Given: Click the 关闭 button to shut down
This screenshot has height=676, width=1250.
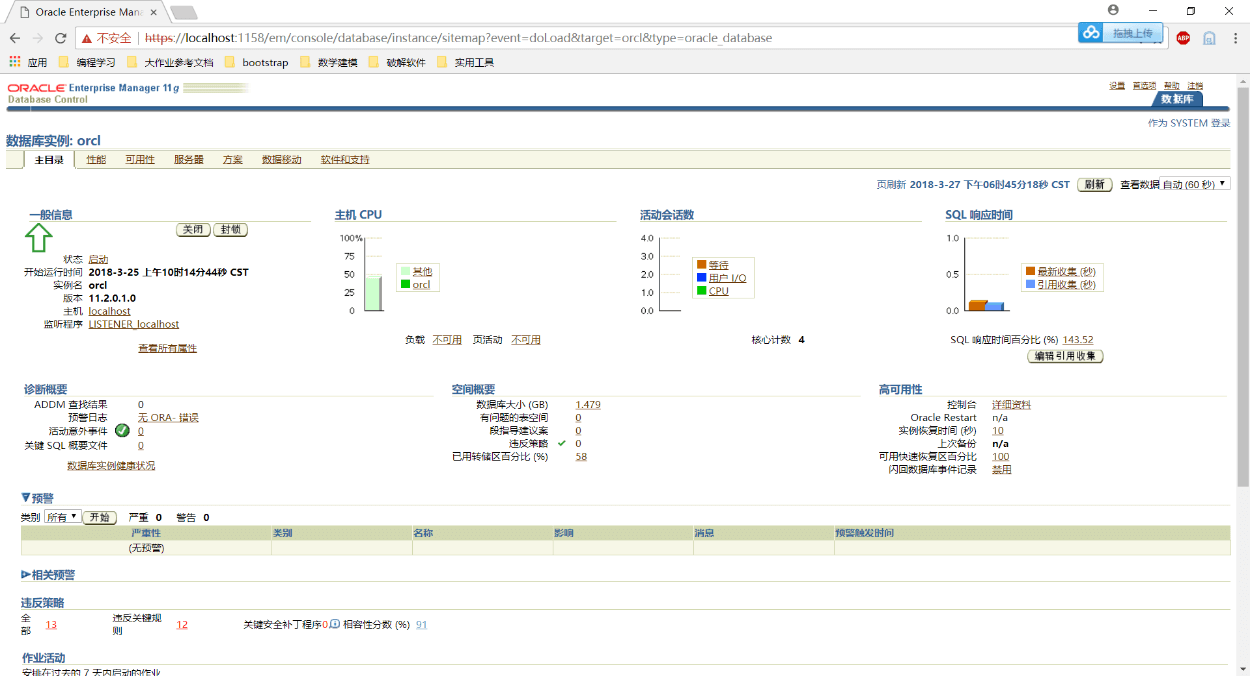Looking at the screenshot, I should coord(193,230).
